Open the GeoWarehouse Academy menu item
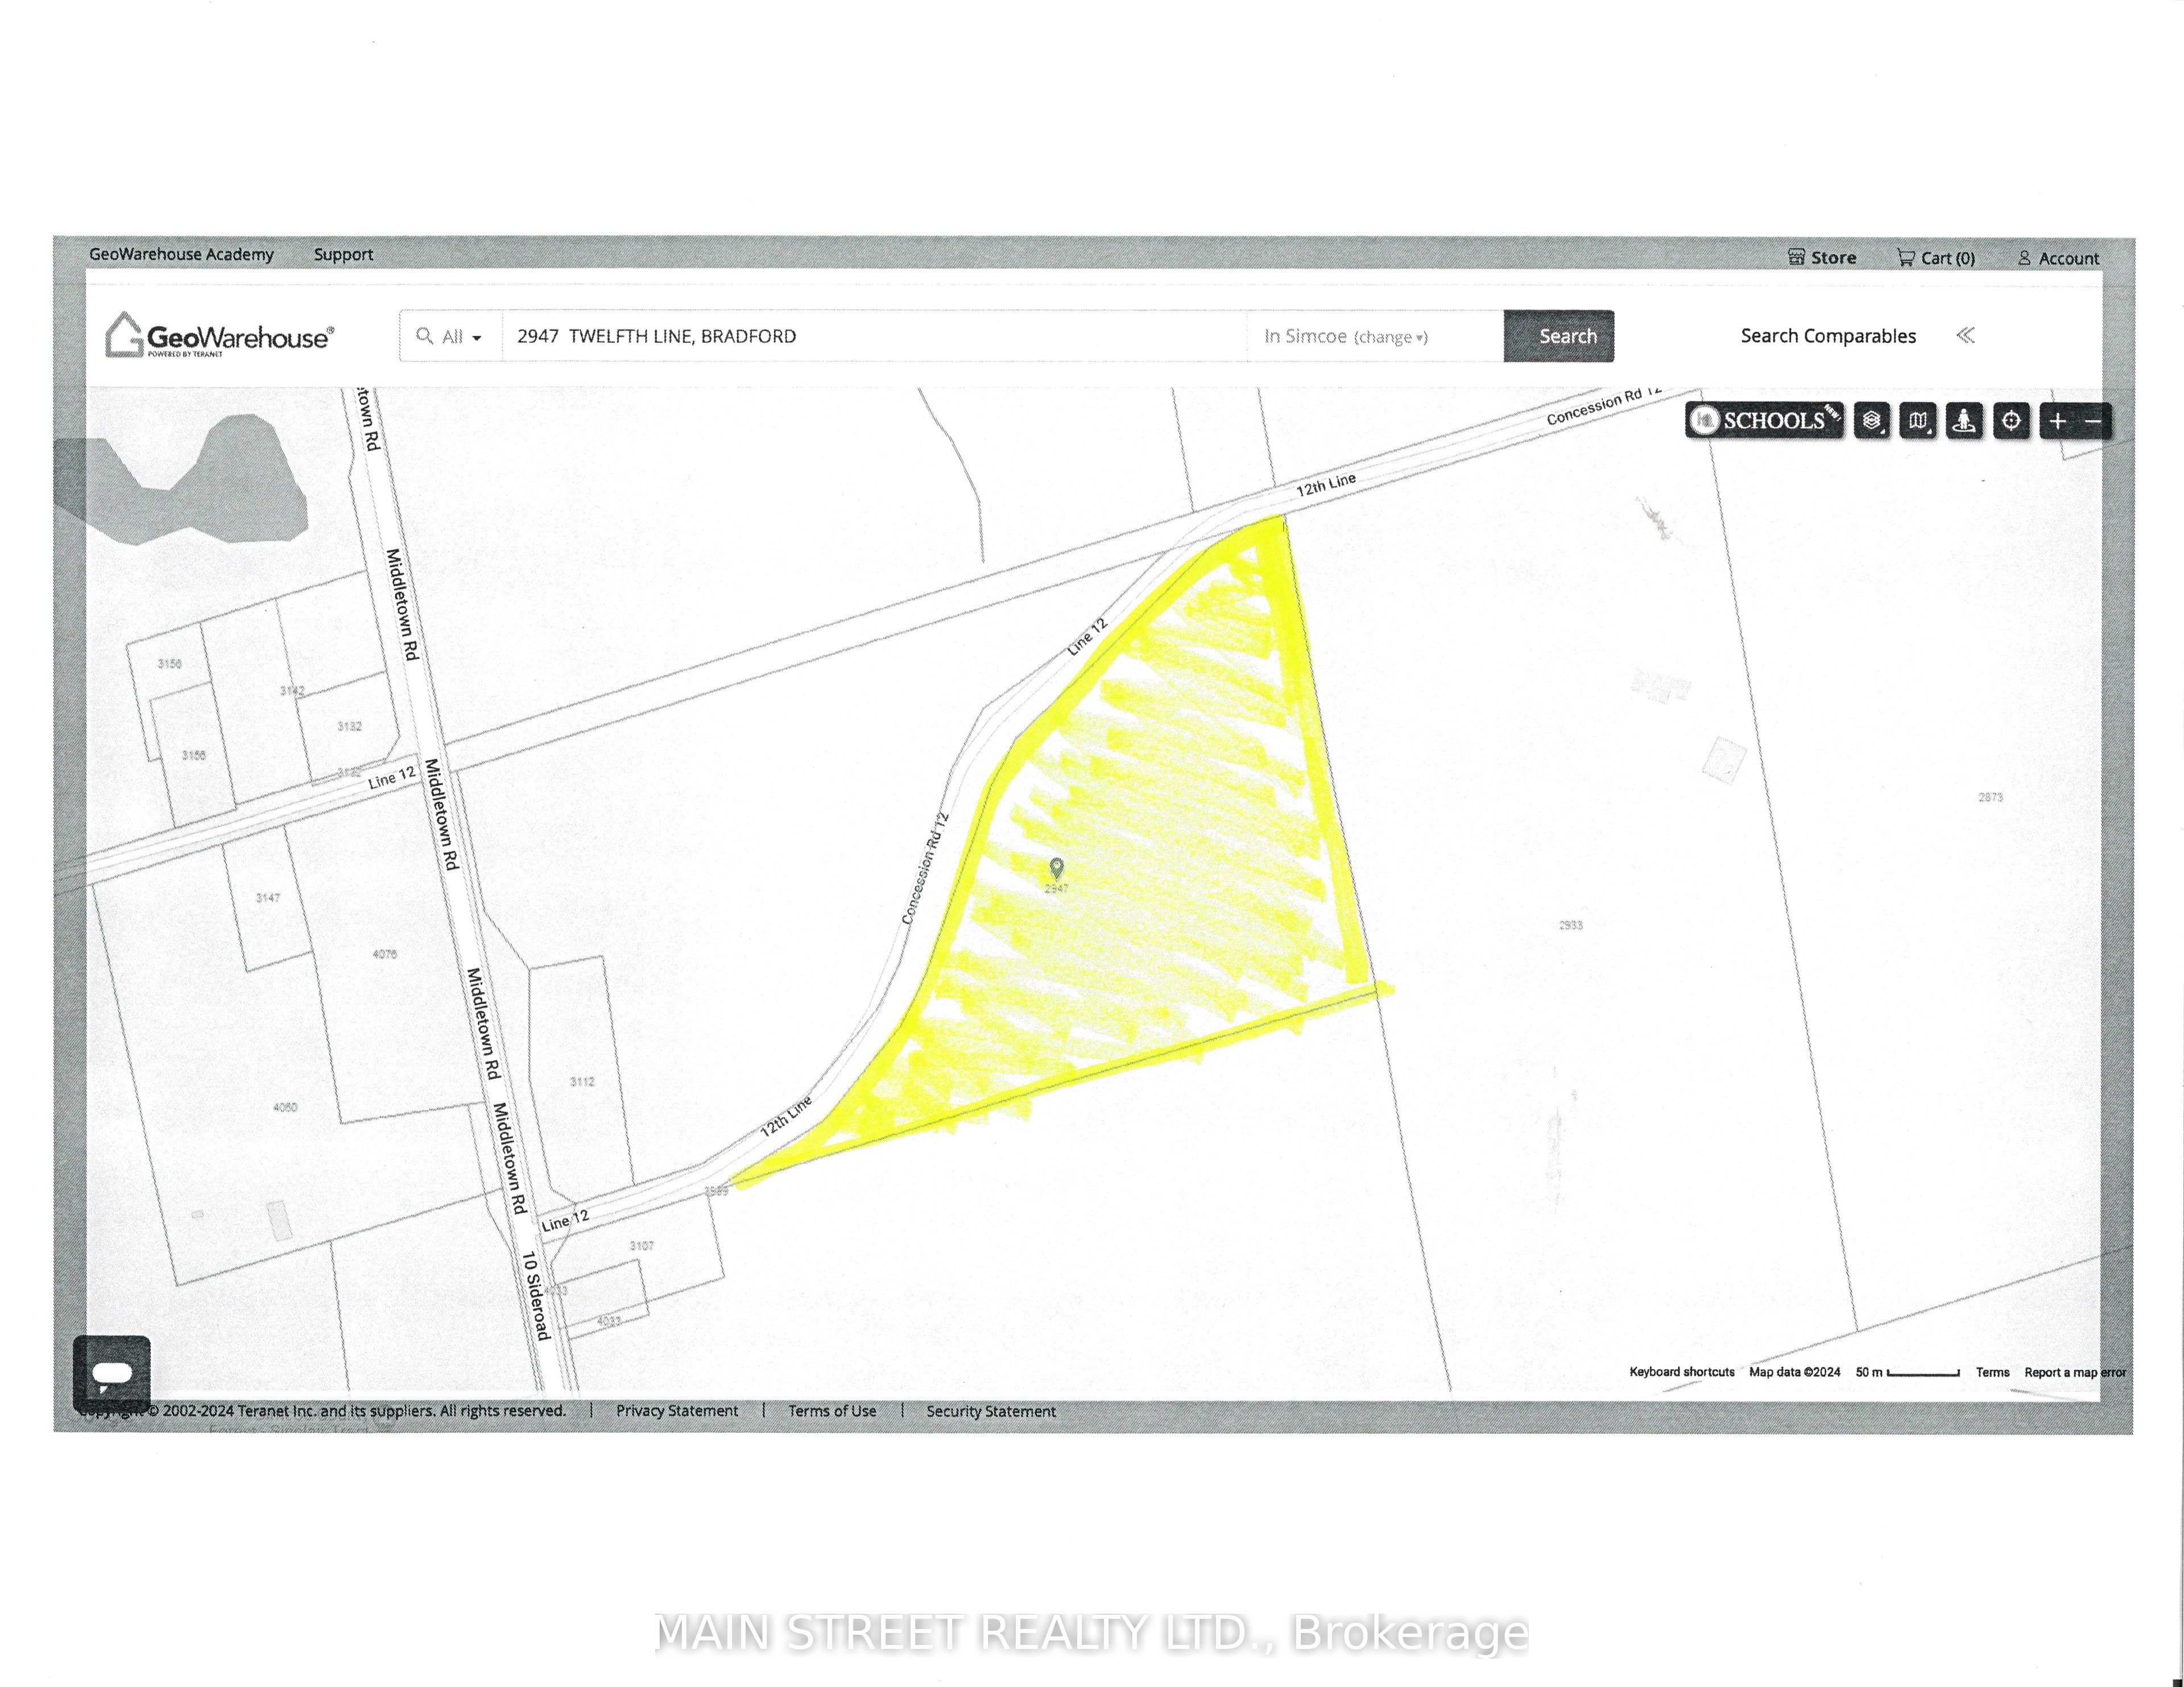2184x1687 pixels. (181, 254)
